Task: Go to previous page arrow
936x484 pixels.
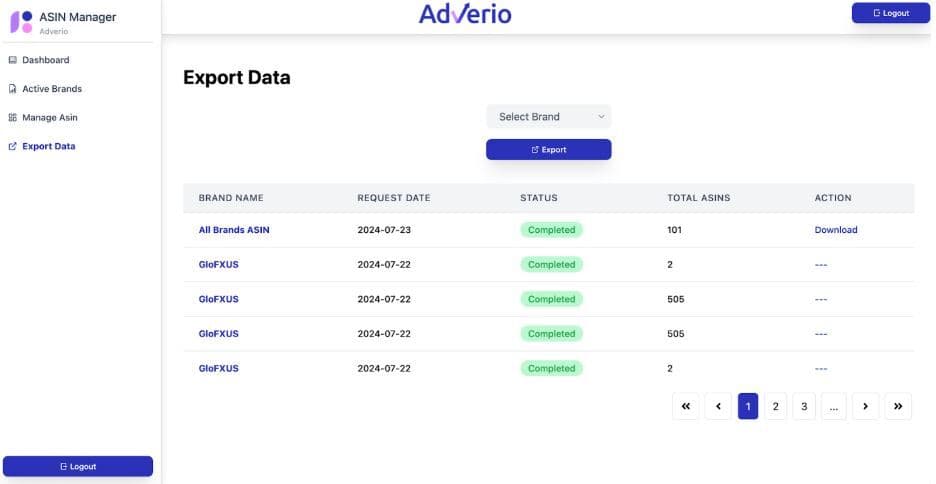Action: point(718,406)
